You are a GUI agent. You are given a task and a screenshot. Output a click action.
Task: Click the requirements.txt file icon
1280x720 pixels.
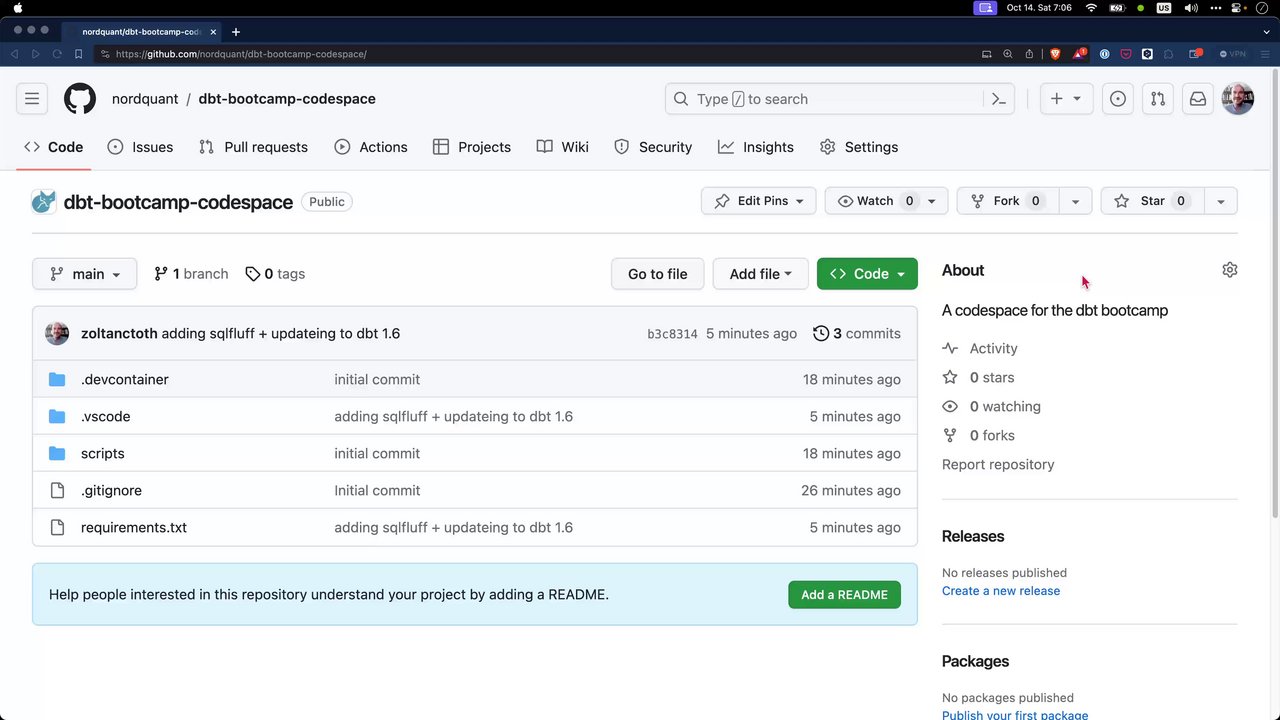click(x=57, y=528)
